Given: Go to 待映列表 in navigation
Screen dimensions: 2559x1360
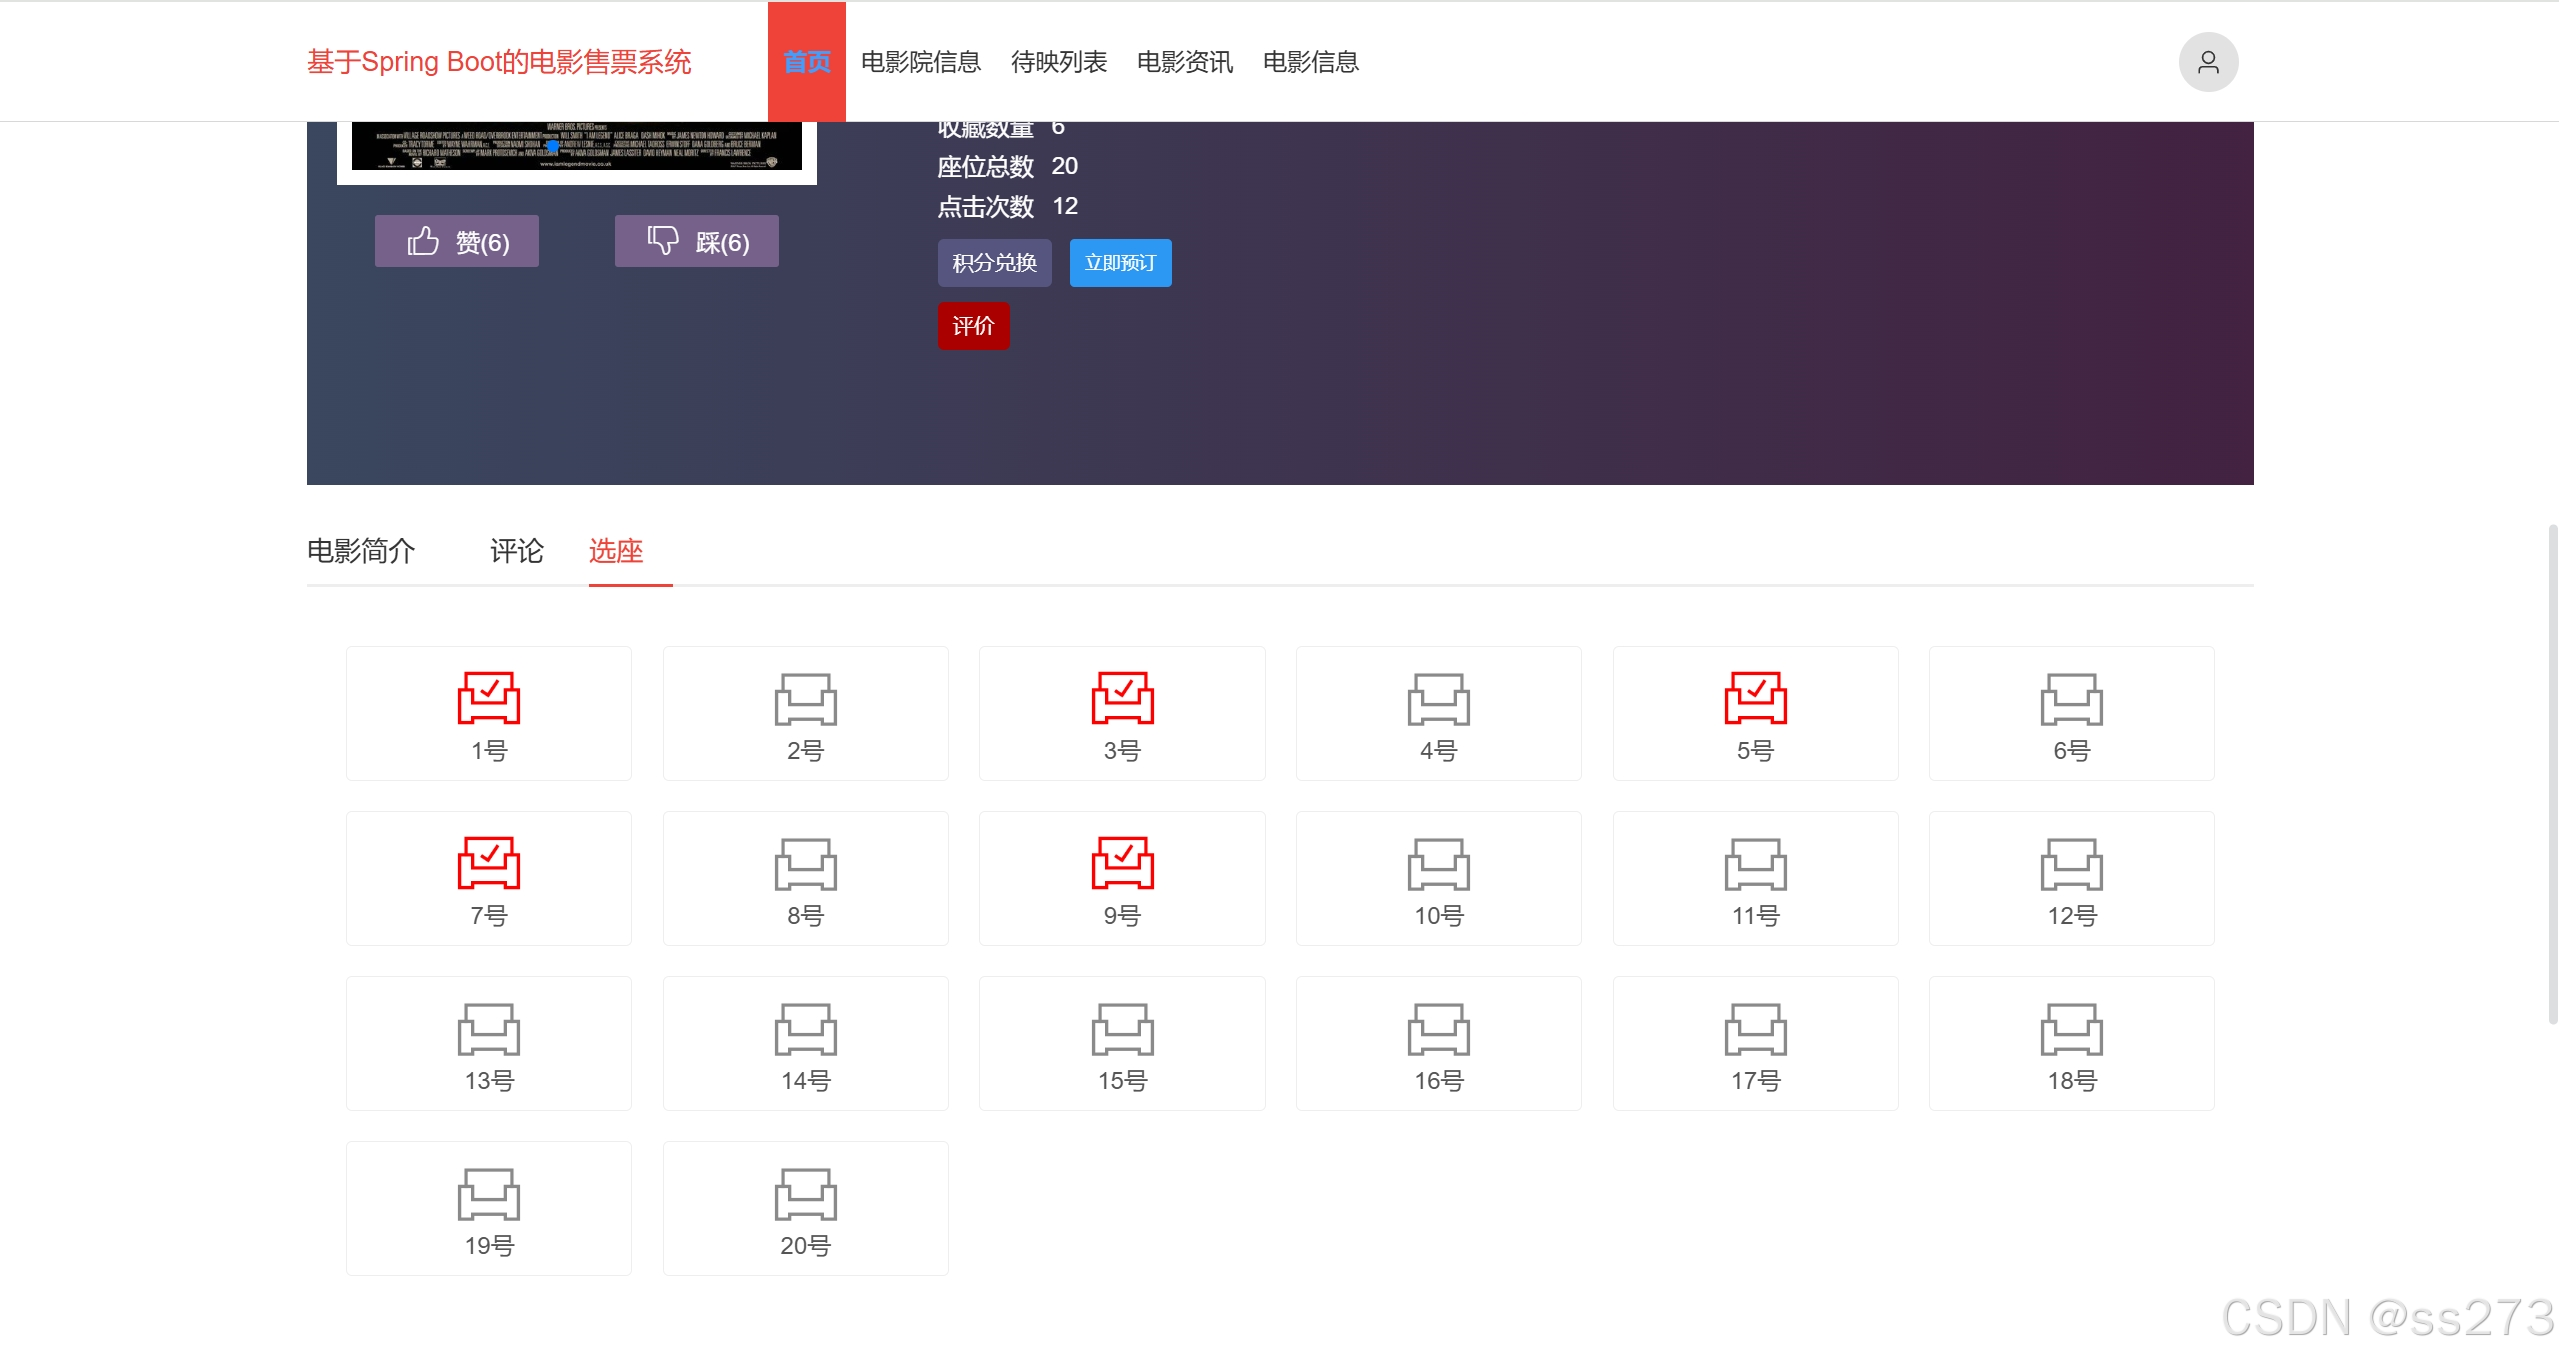Looking at the screenshot, I should click(x=1059, y=62).
